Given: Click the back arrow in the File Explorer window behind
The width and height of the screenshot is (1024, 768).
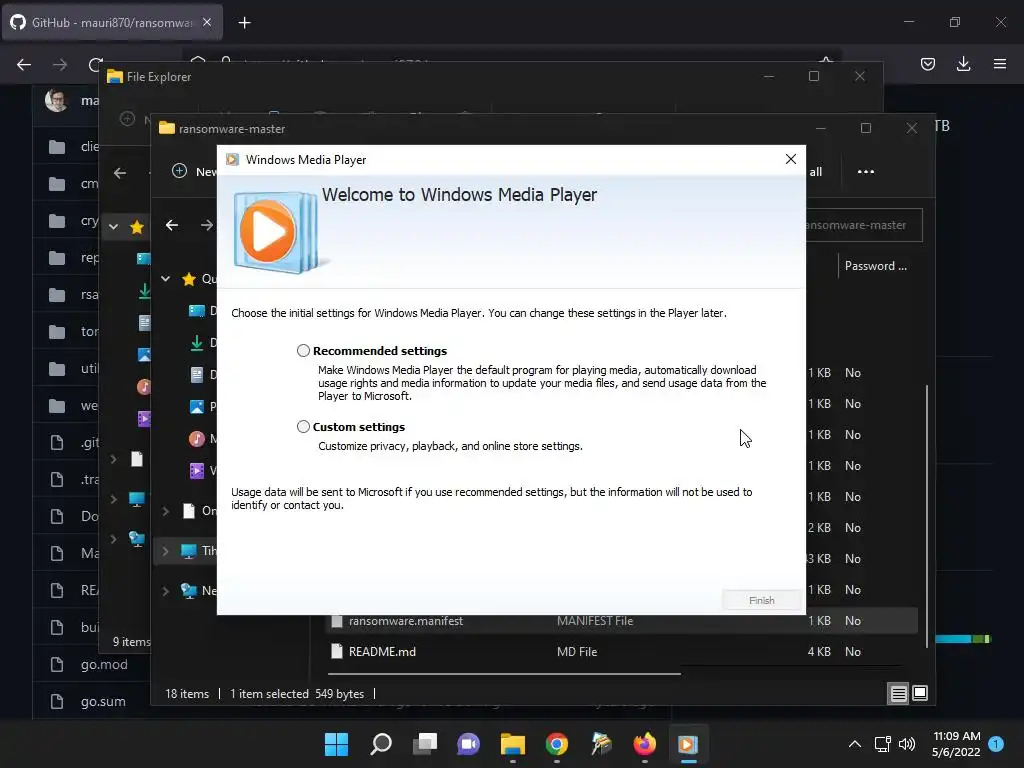Looking at the screenshot, I should click(120, 173).
